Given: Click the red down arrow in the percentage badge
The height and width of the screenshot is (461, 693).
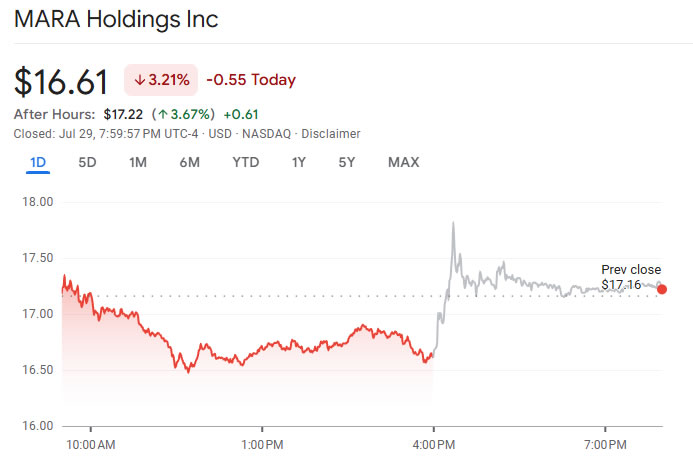Looking at the screenshot, I should tap(139, 80).
